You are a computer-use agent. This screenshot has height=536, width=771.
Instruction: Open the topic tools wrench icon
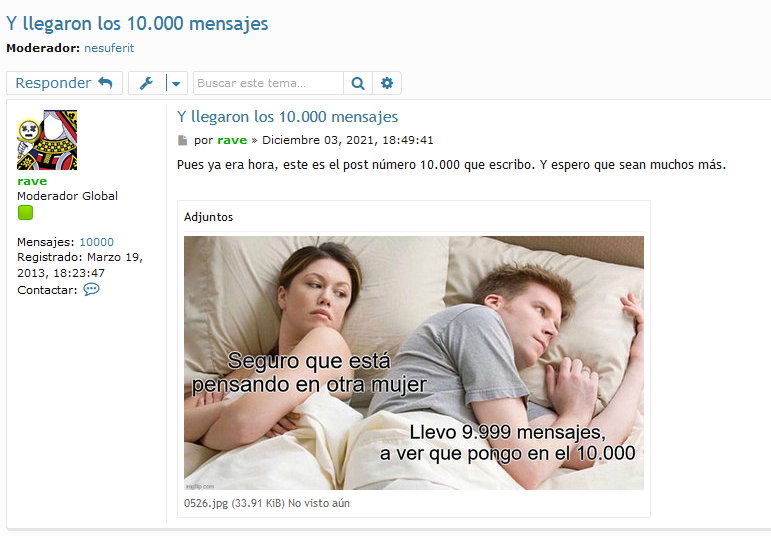click(147, 83)
